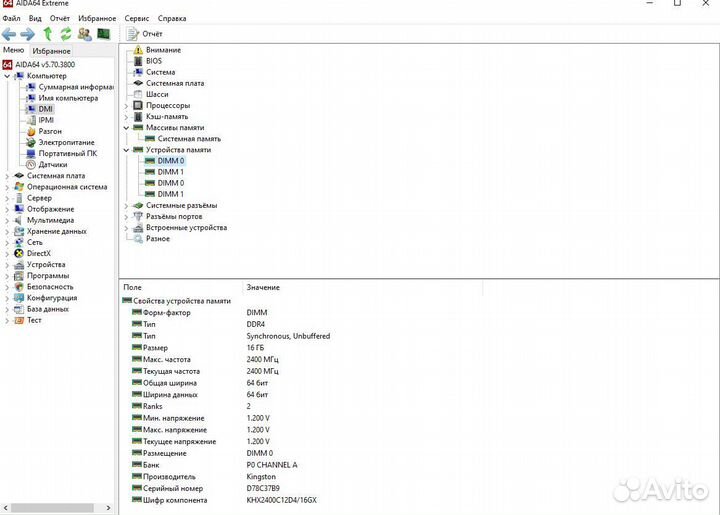
Task: Click the green monitor graph toolbar icon
Action: (x=103, y=34)
